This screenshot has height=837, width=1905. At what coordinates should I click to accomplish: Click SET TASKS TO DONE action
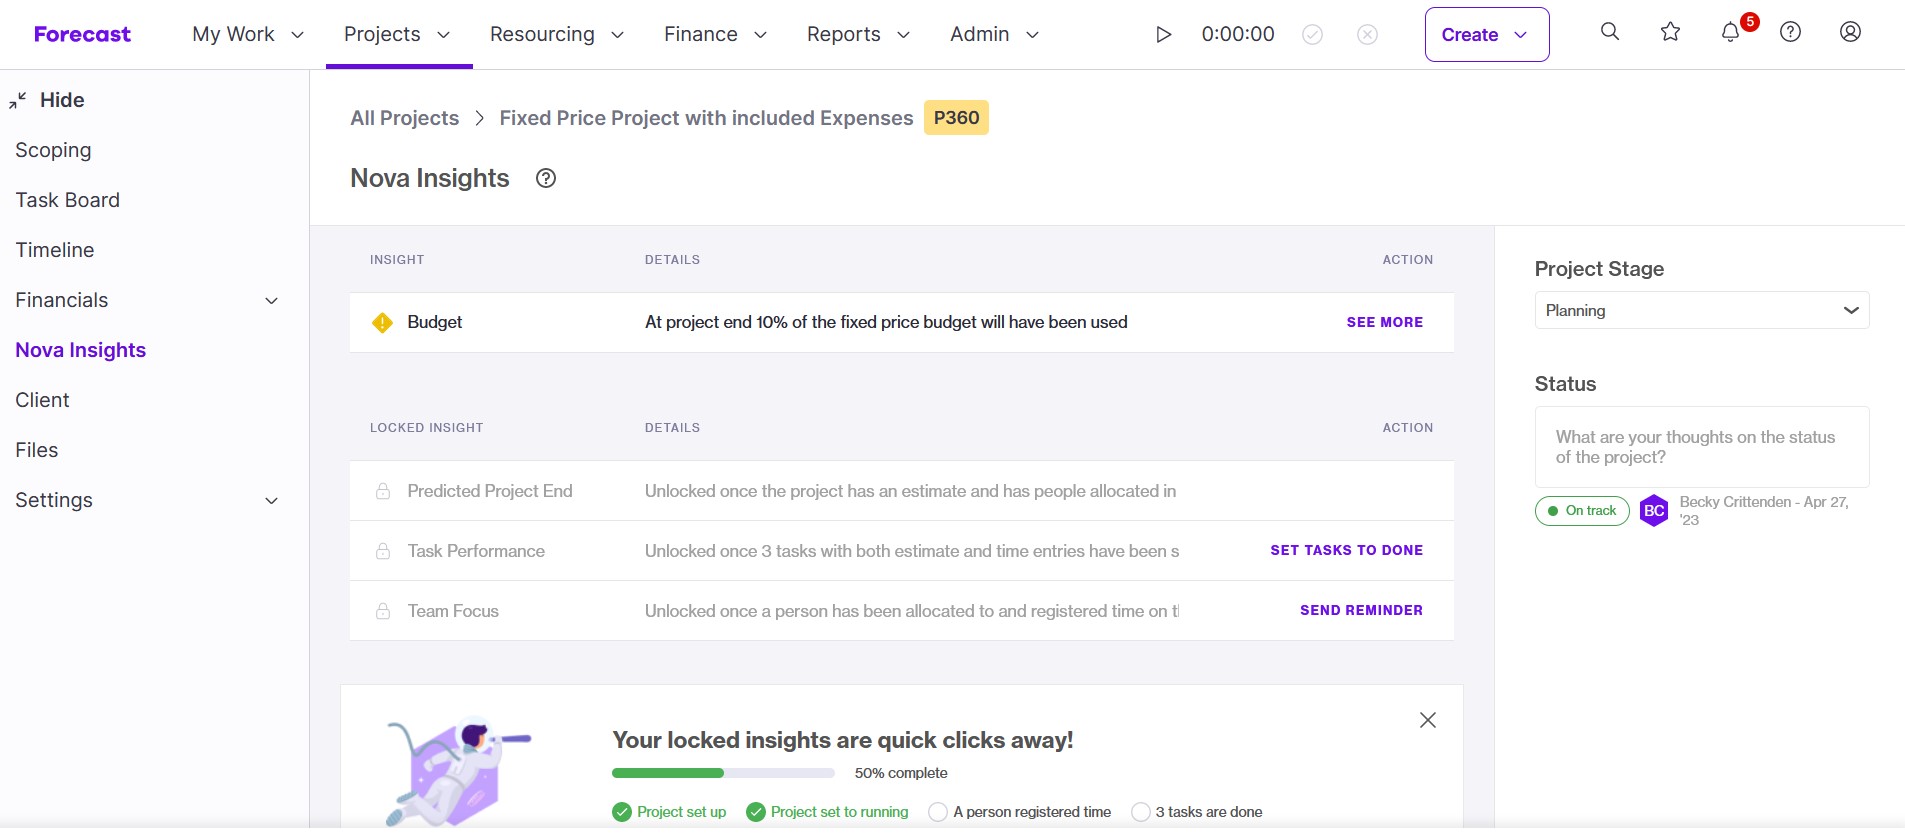pyautogui.click(x=1347, y=550)
